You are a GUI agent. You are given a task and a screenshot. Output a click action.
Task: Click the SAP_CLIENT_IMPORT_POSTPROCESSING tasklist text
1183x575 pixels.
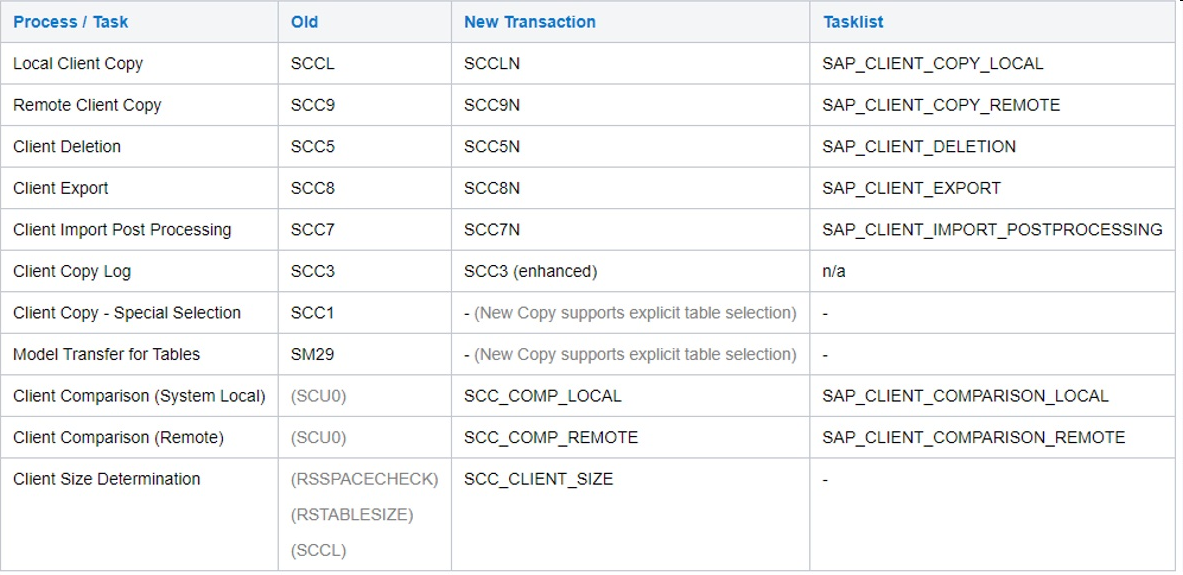click(x=992, y=230)
